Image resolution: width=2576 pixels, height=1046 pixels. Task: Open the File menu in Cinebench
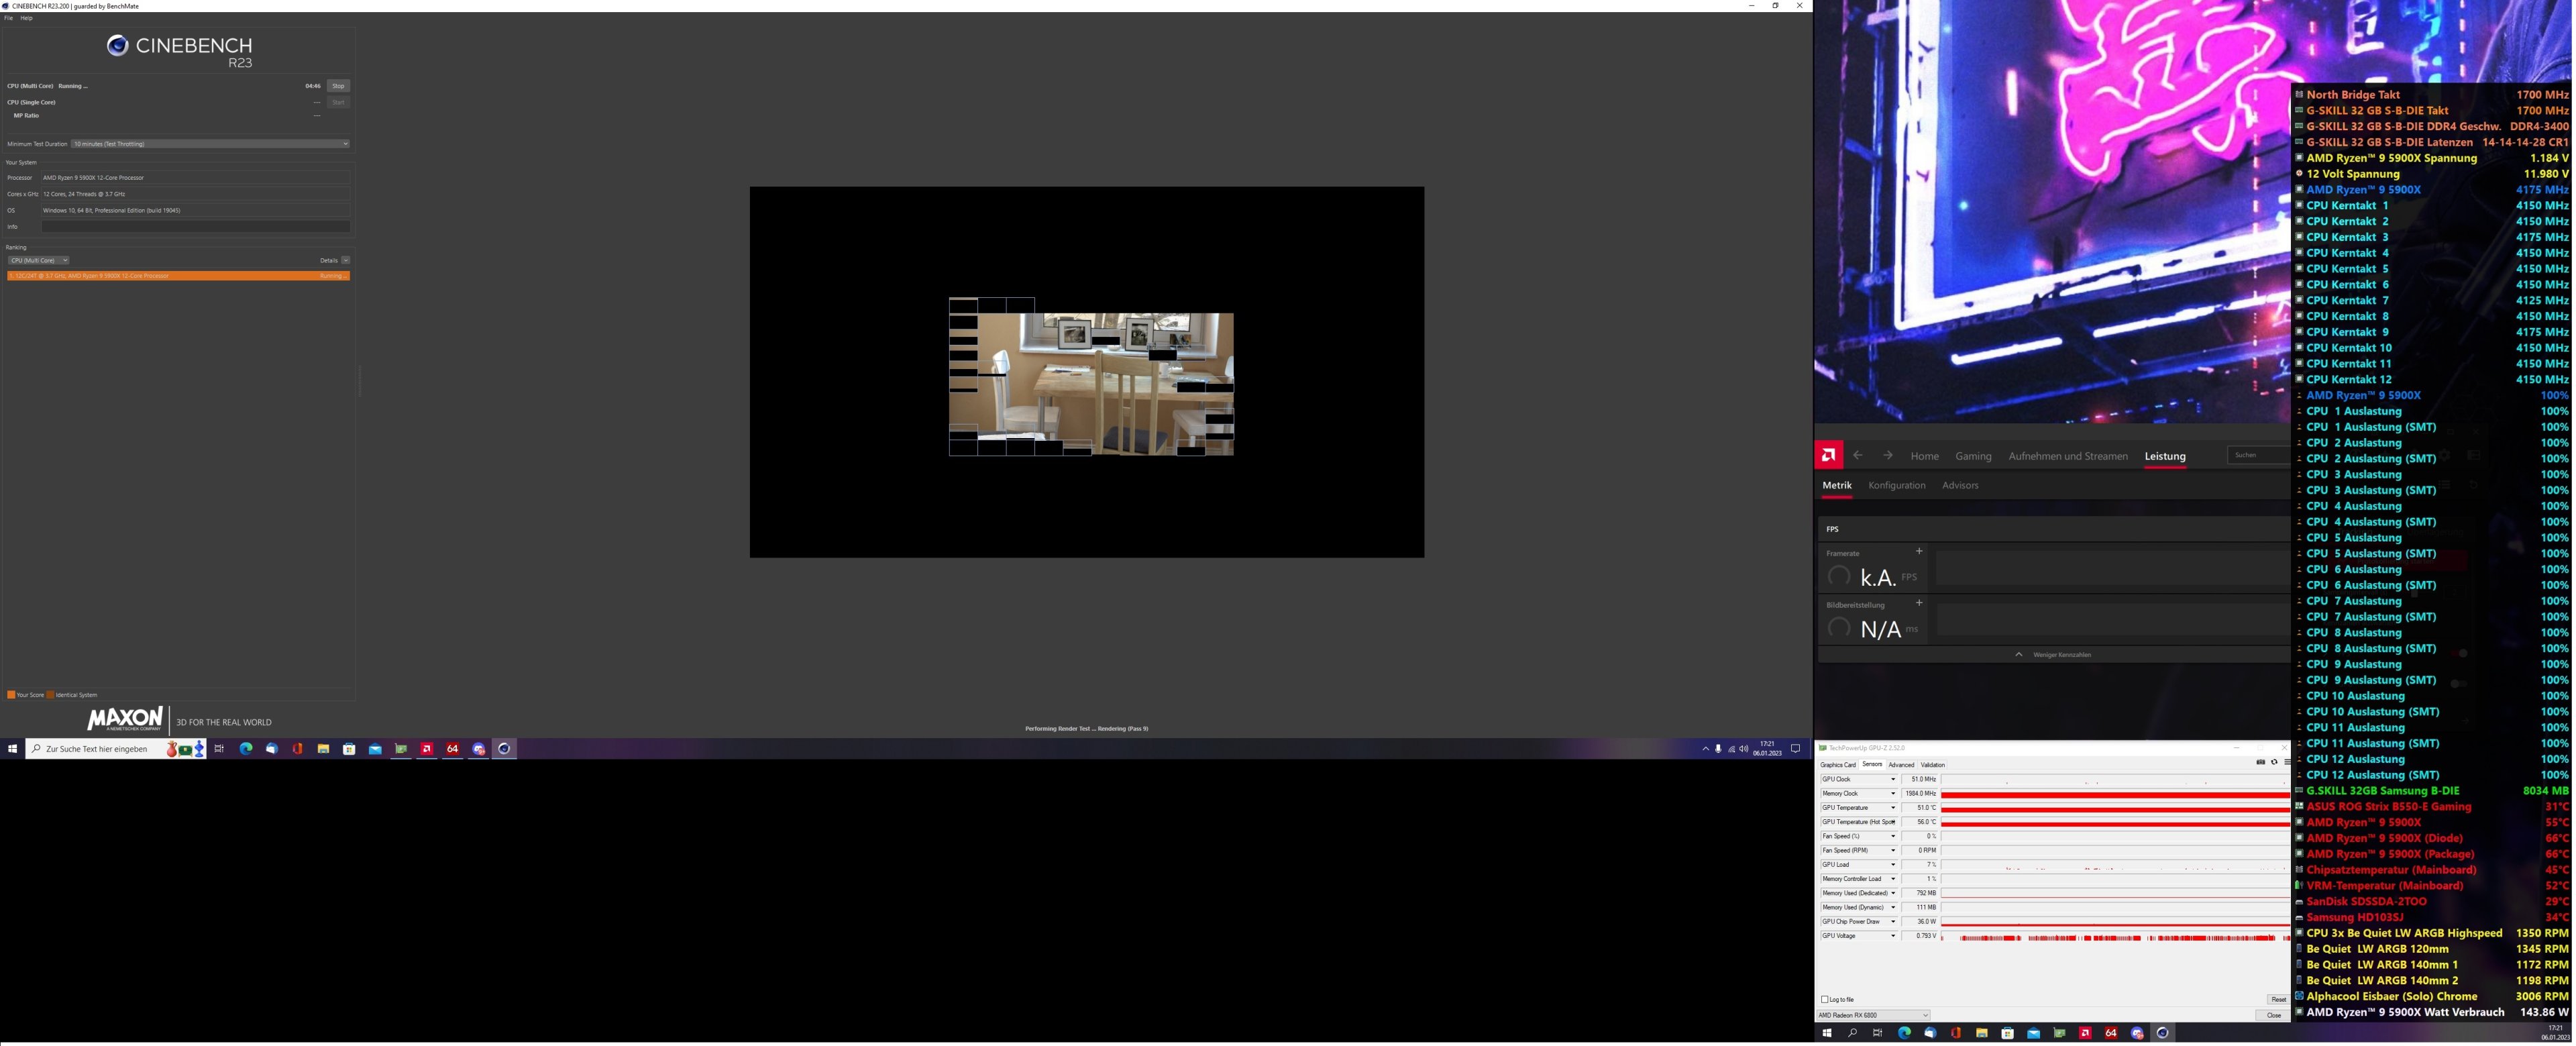(x=7, y=17)
